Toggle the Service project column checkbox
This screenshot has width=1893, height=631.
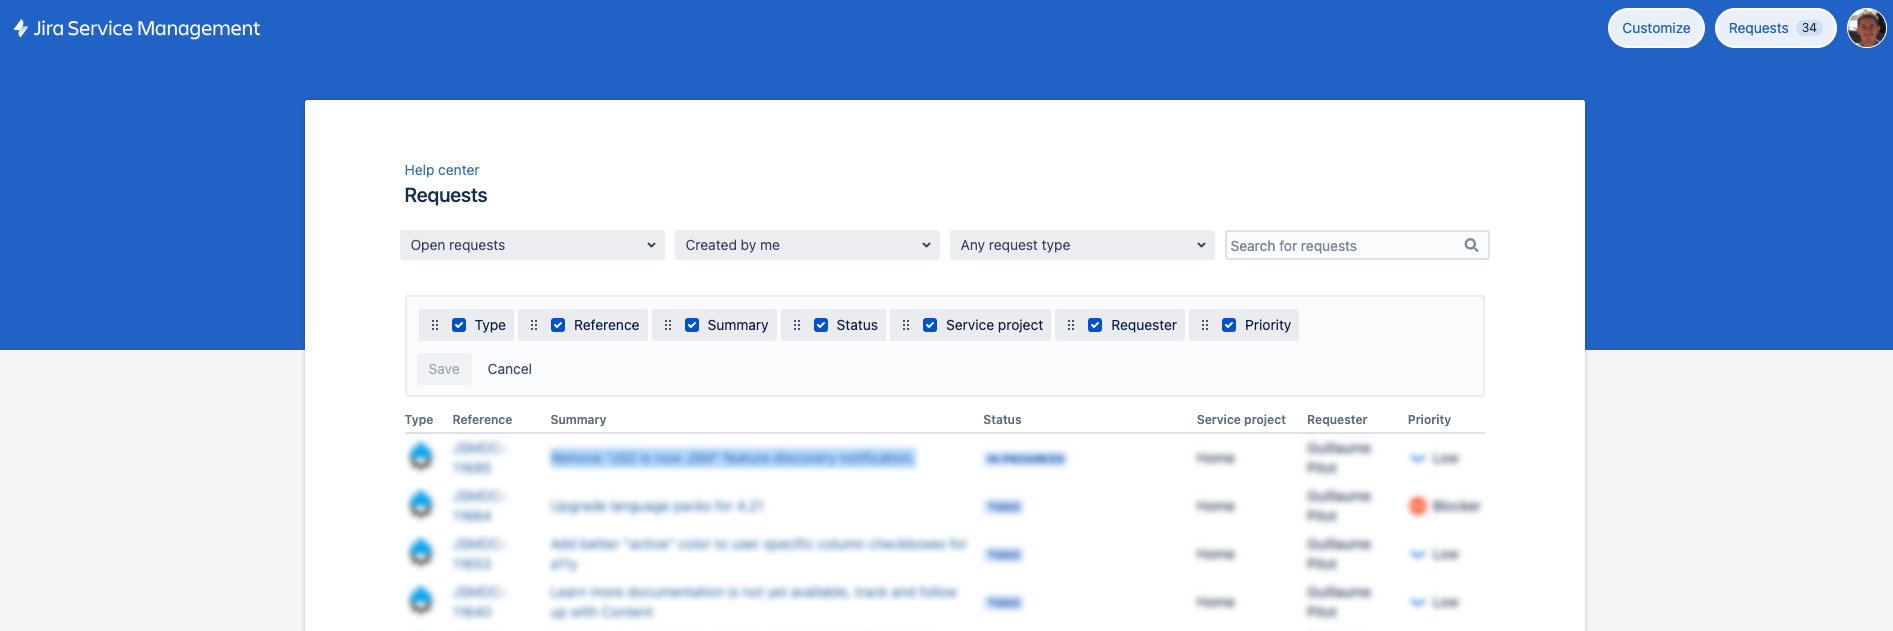tap(930, 325)
